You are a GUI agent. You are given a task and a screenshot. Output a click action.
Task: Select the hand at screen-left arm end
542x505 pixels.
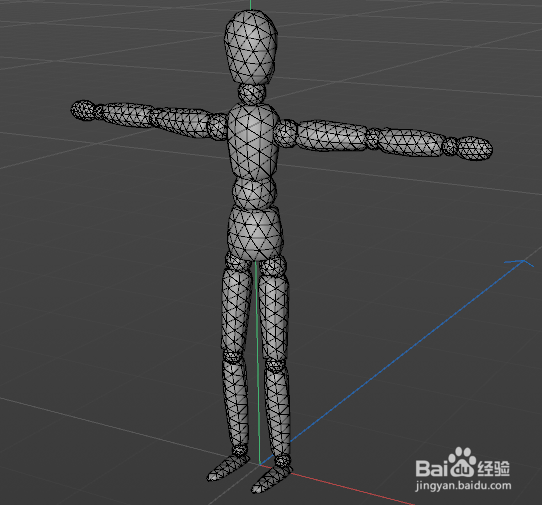coord(83,110)
